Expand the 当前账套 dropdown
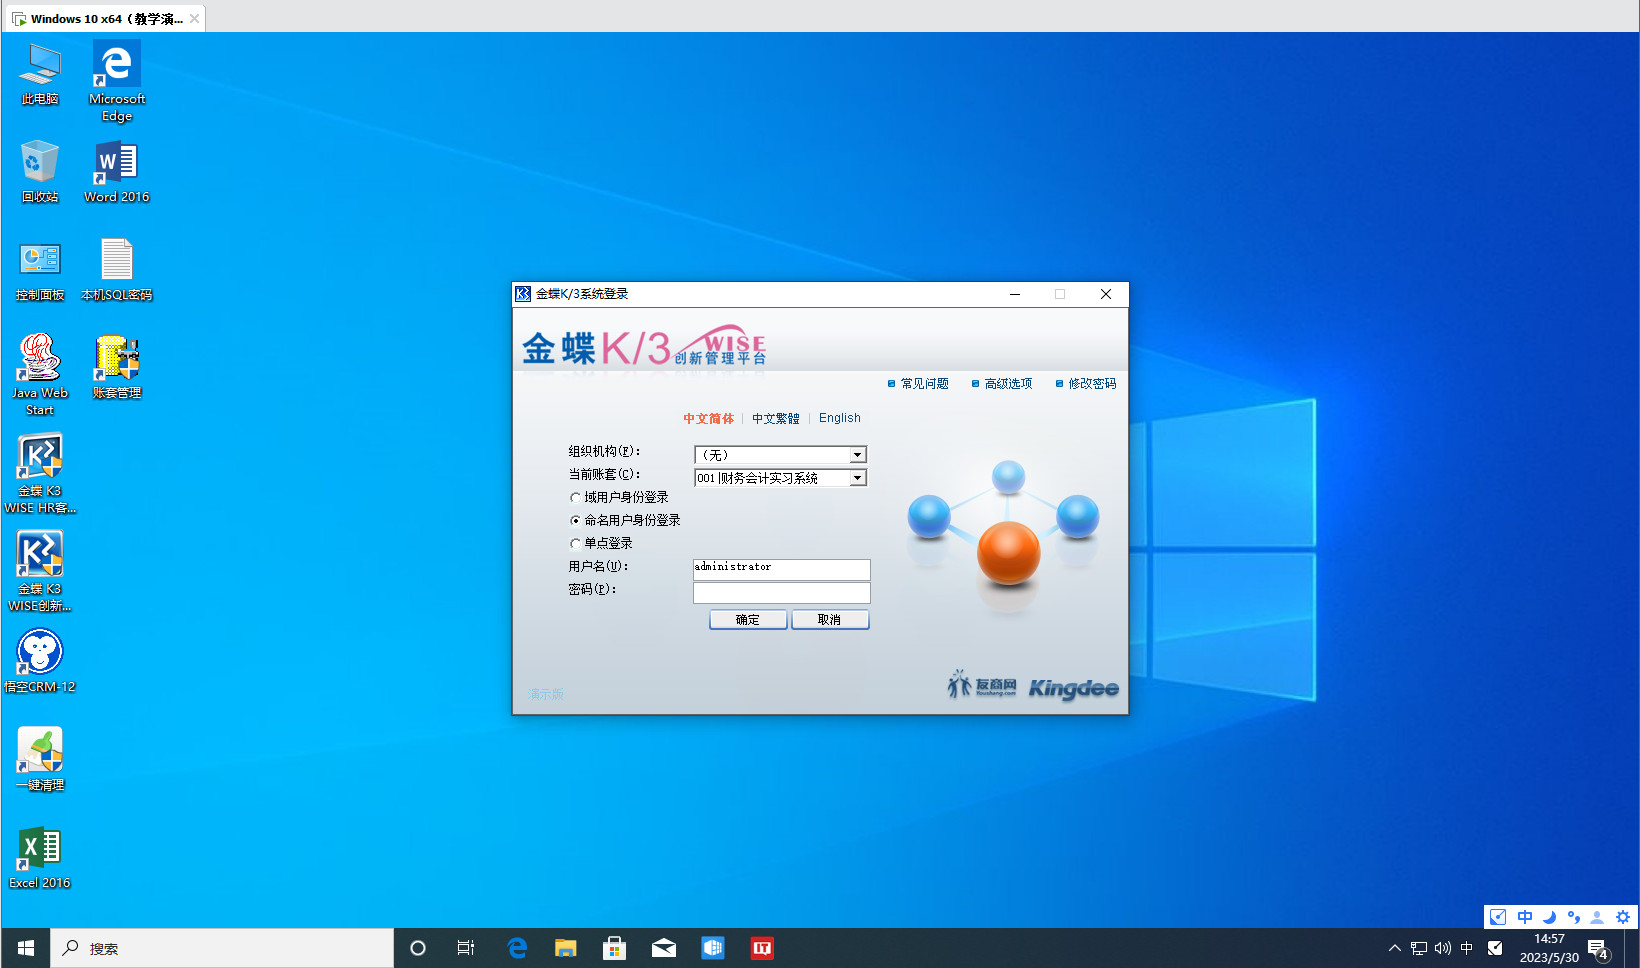 857,478
